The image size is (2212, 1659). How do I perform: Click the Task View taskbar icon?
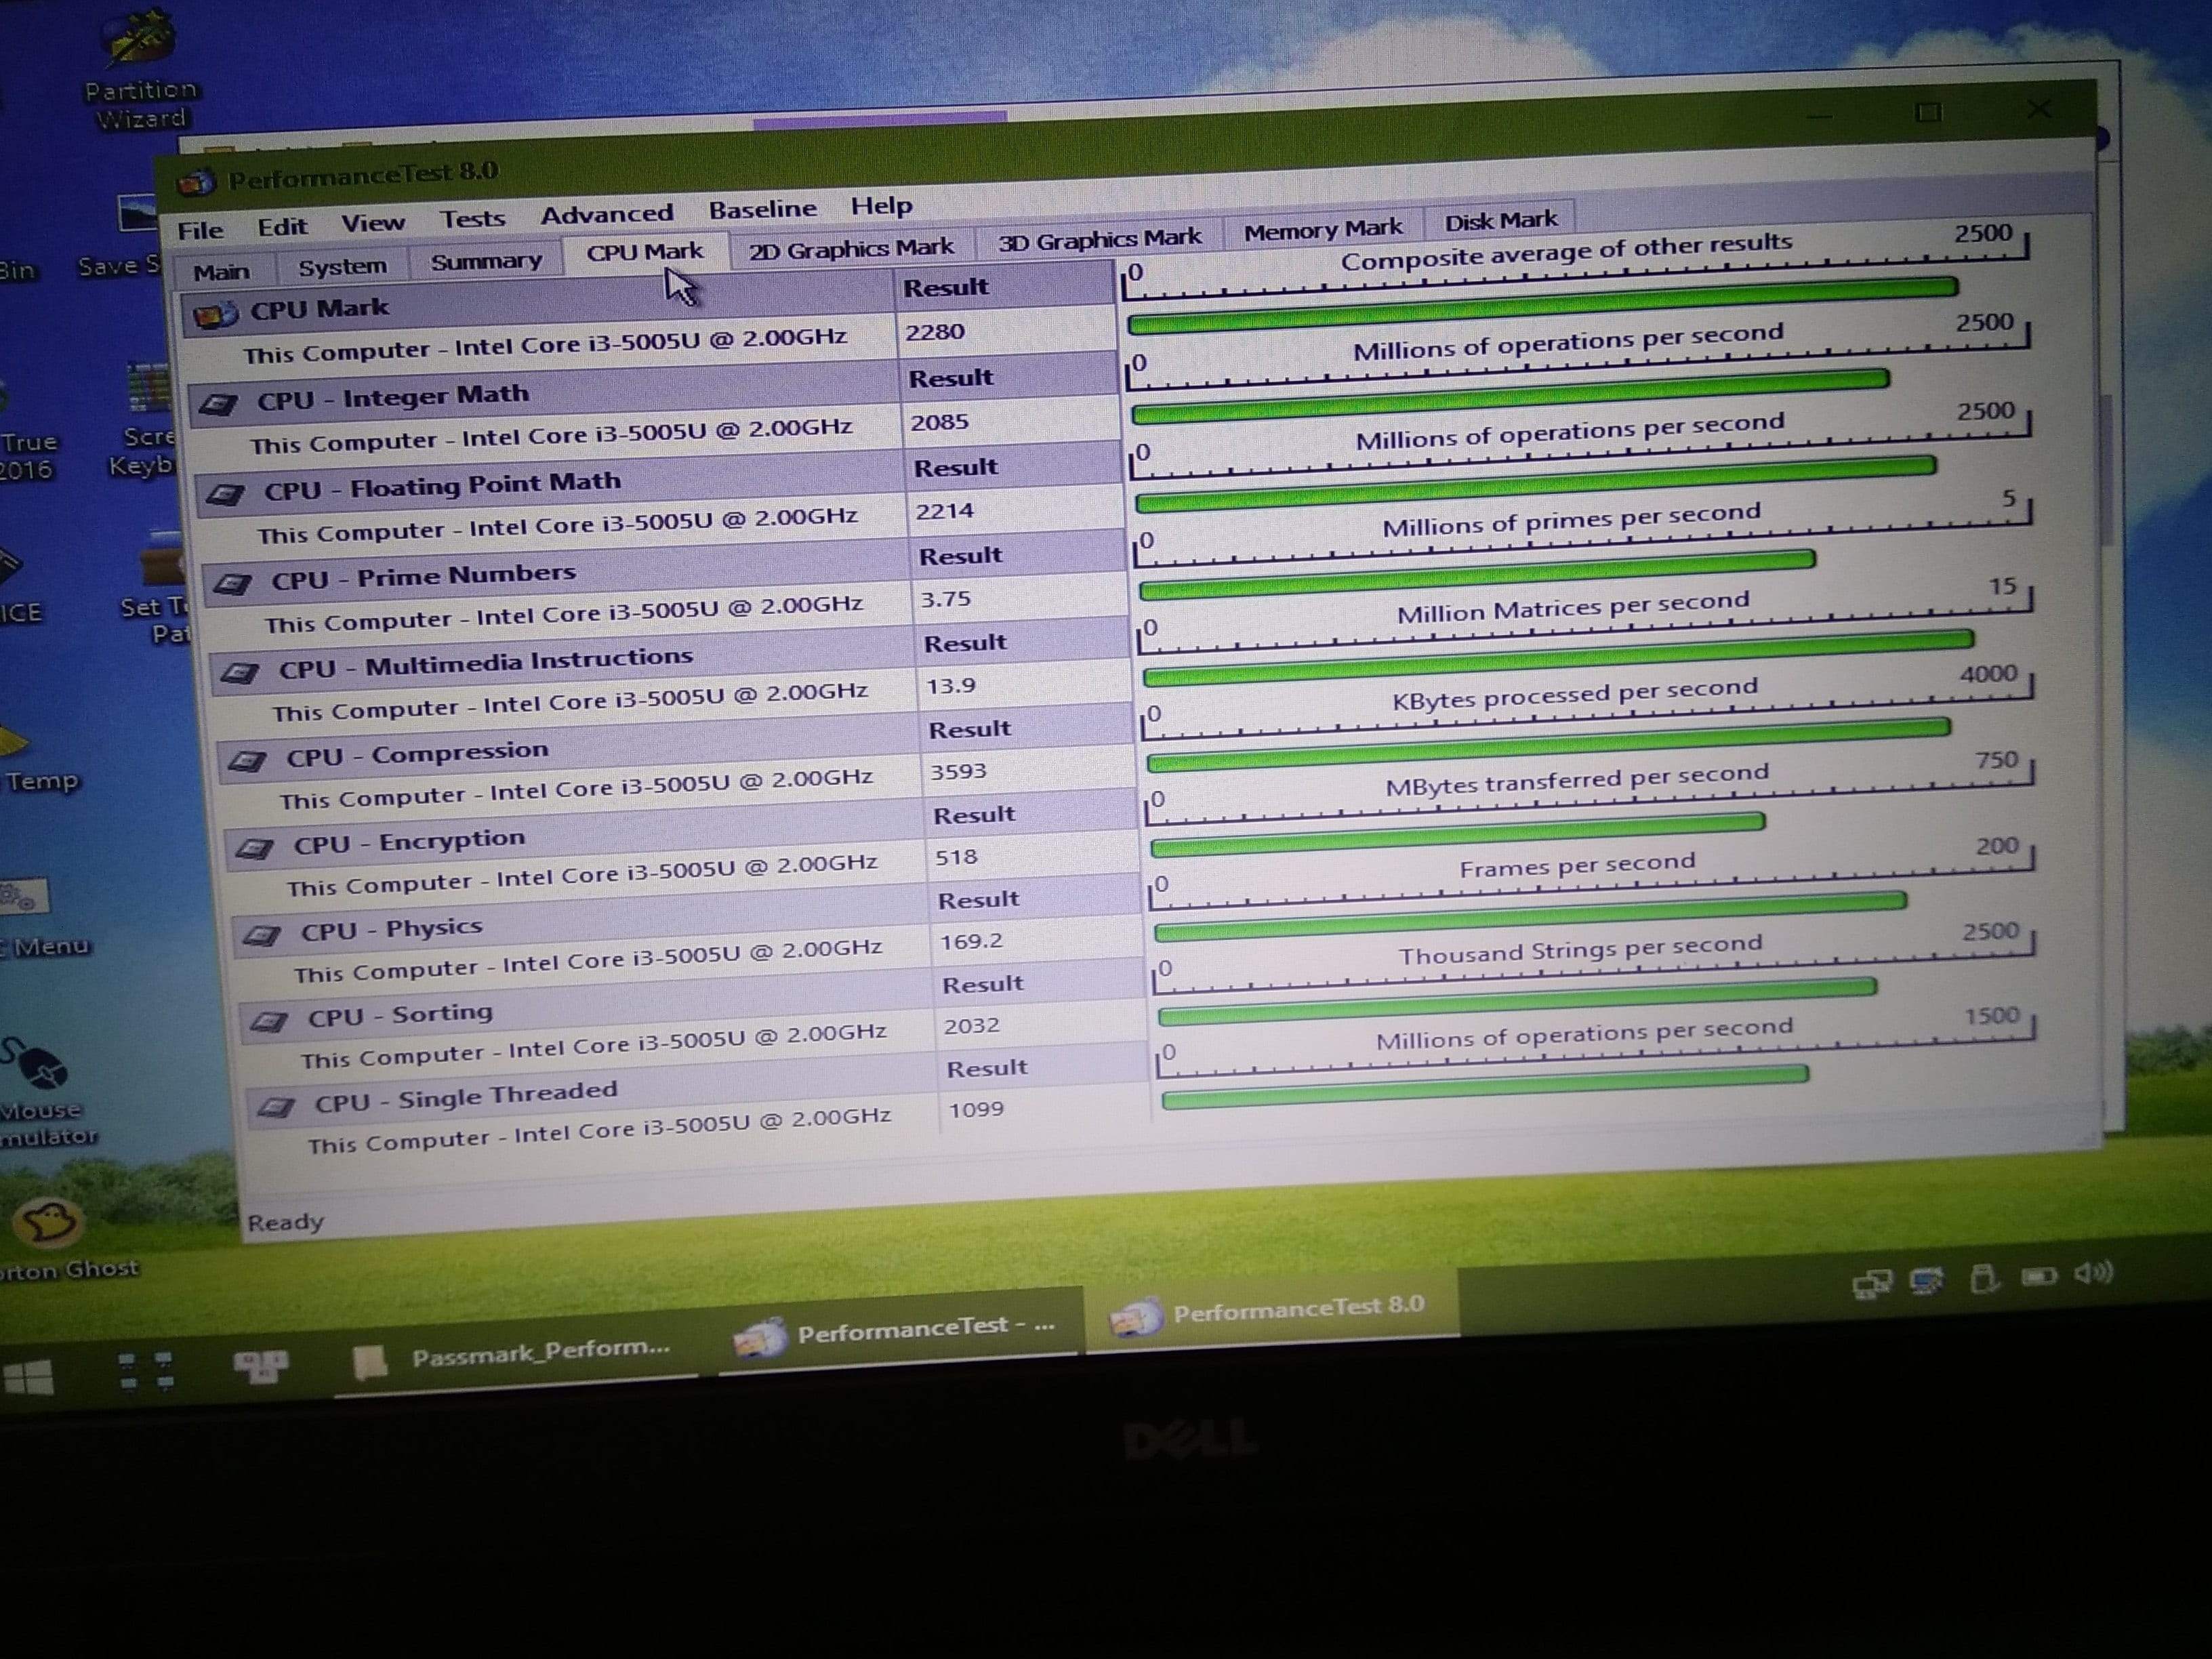tap(146, 1371)
